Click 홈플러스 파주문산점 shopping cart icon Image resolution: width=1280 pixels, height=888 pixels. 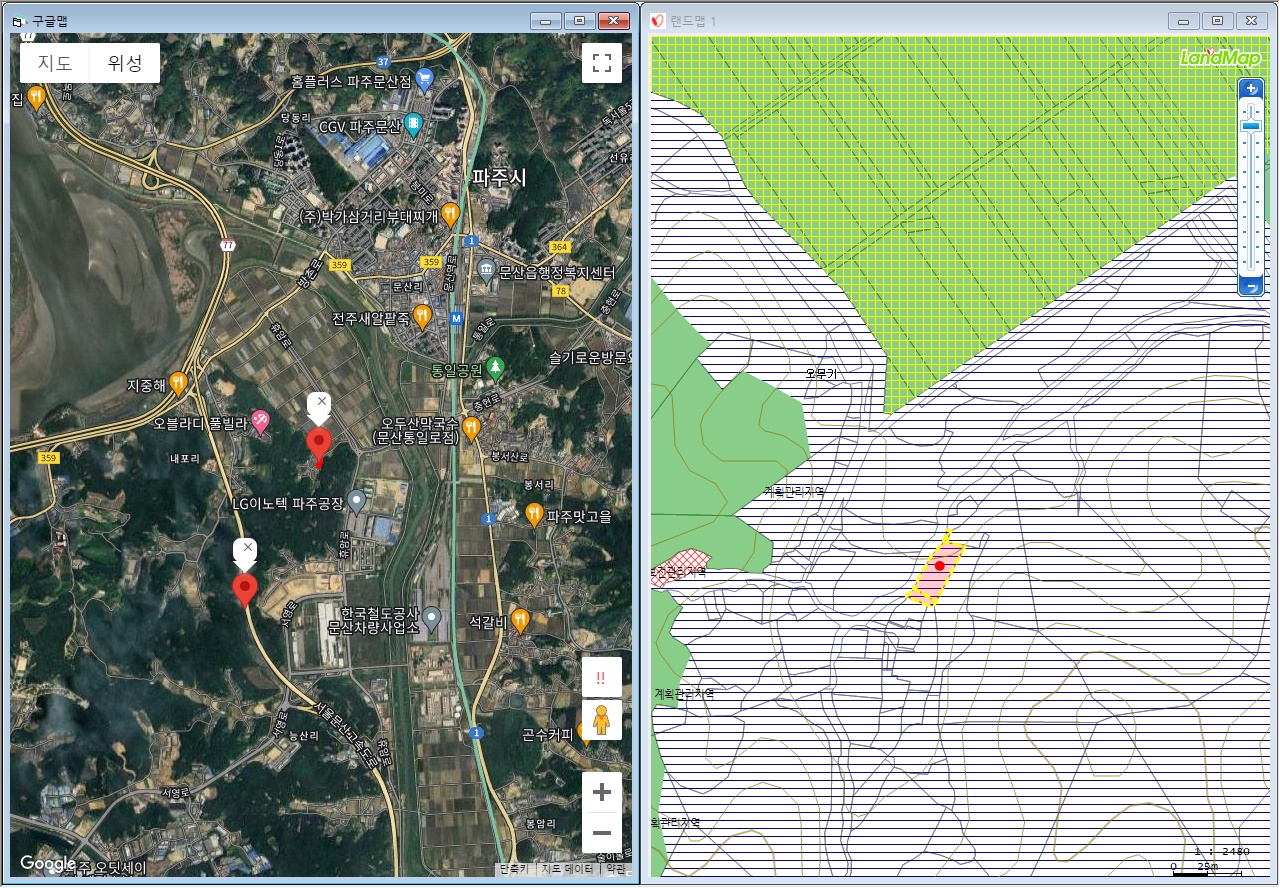(x=424, y=77)
